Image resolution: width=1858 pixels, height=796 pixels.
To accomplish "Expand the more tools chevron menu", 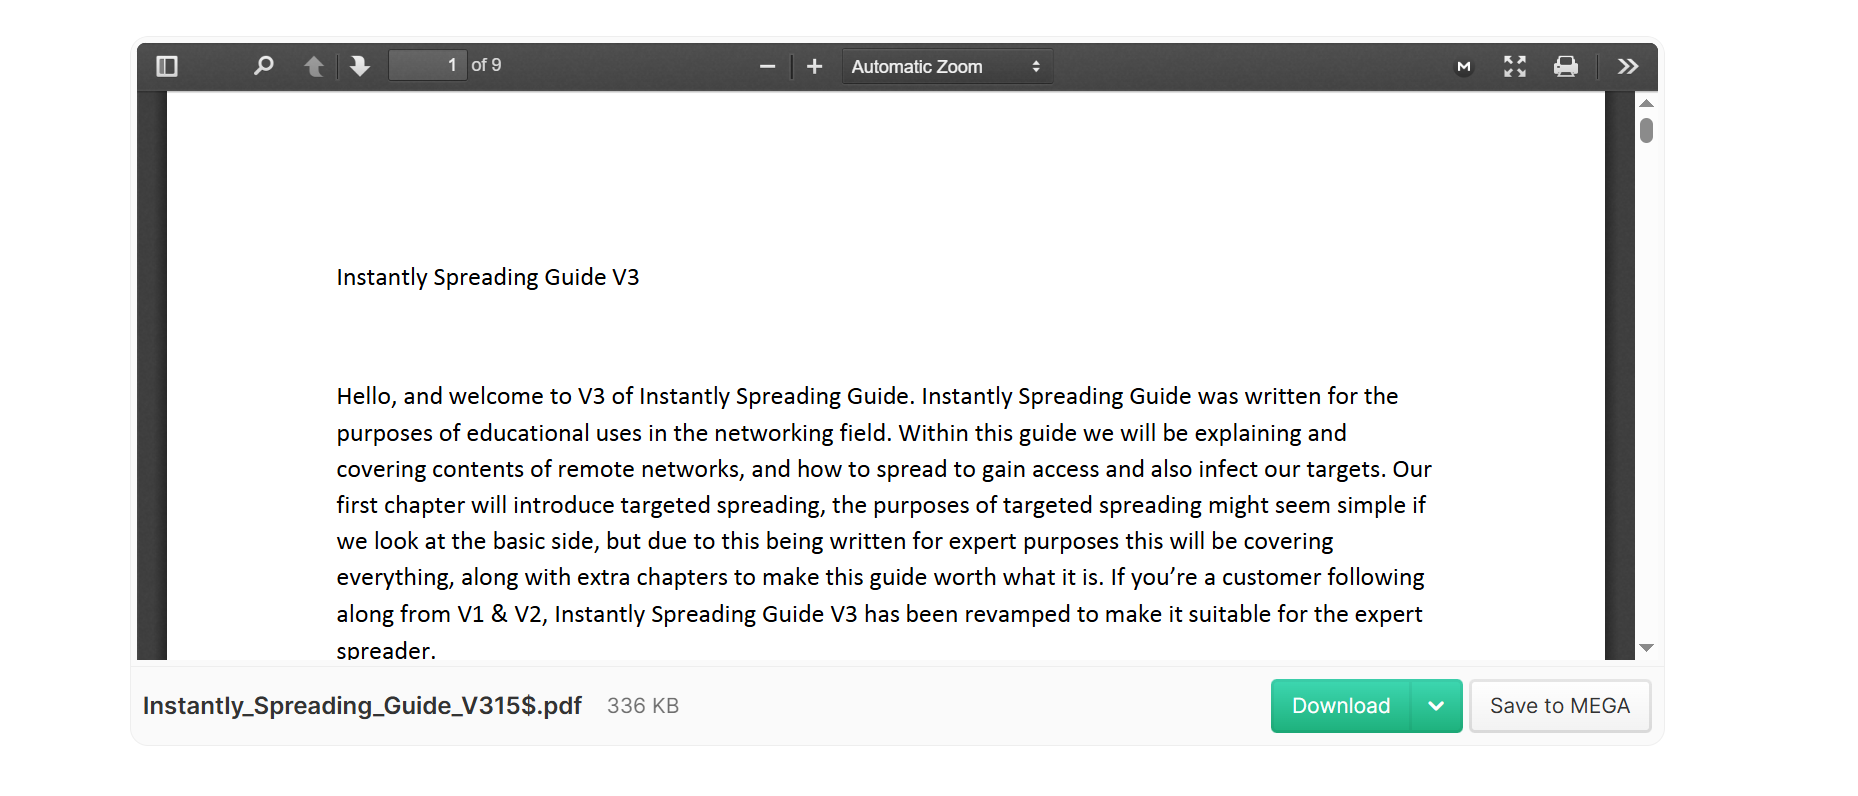I will click(x=1627, y=66).
